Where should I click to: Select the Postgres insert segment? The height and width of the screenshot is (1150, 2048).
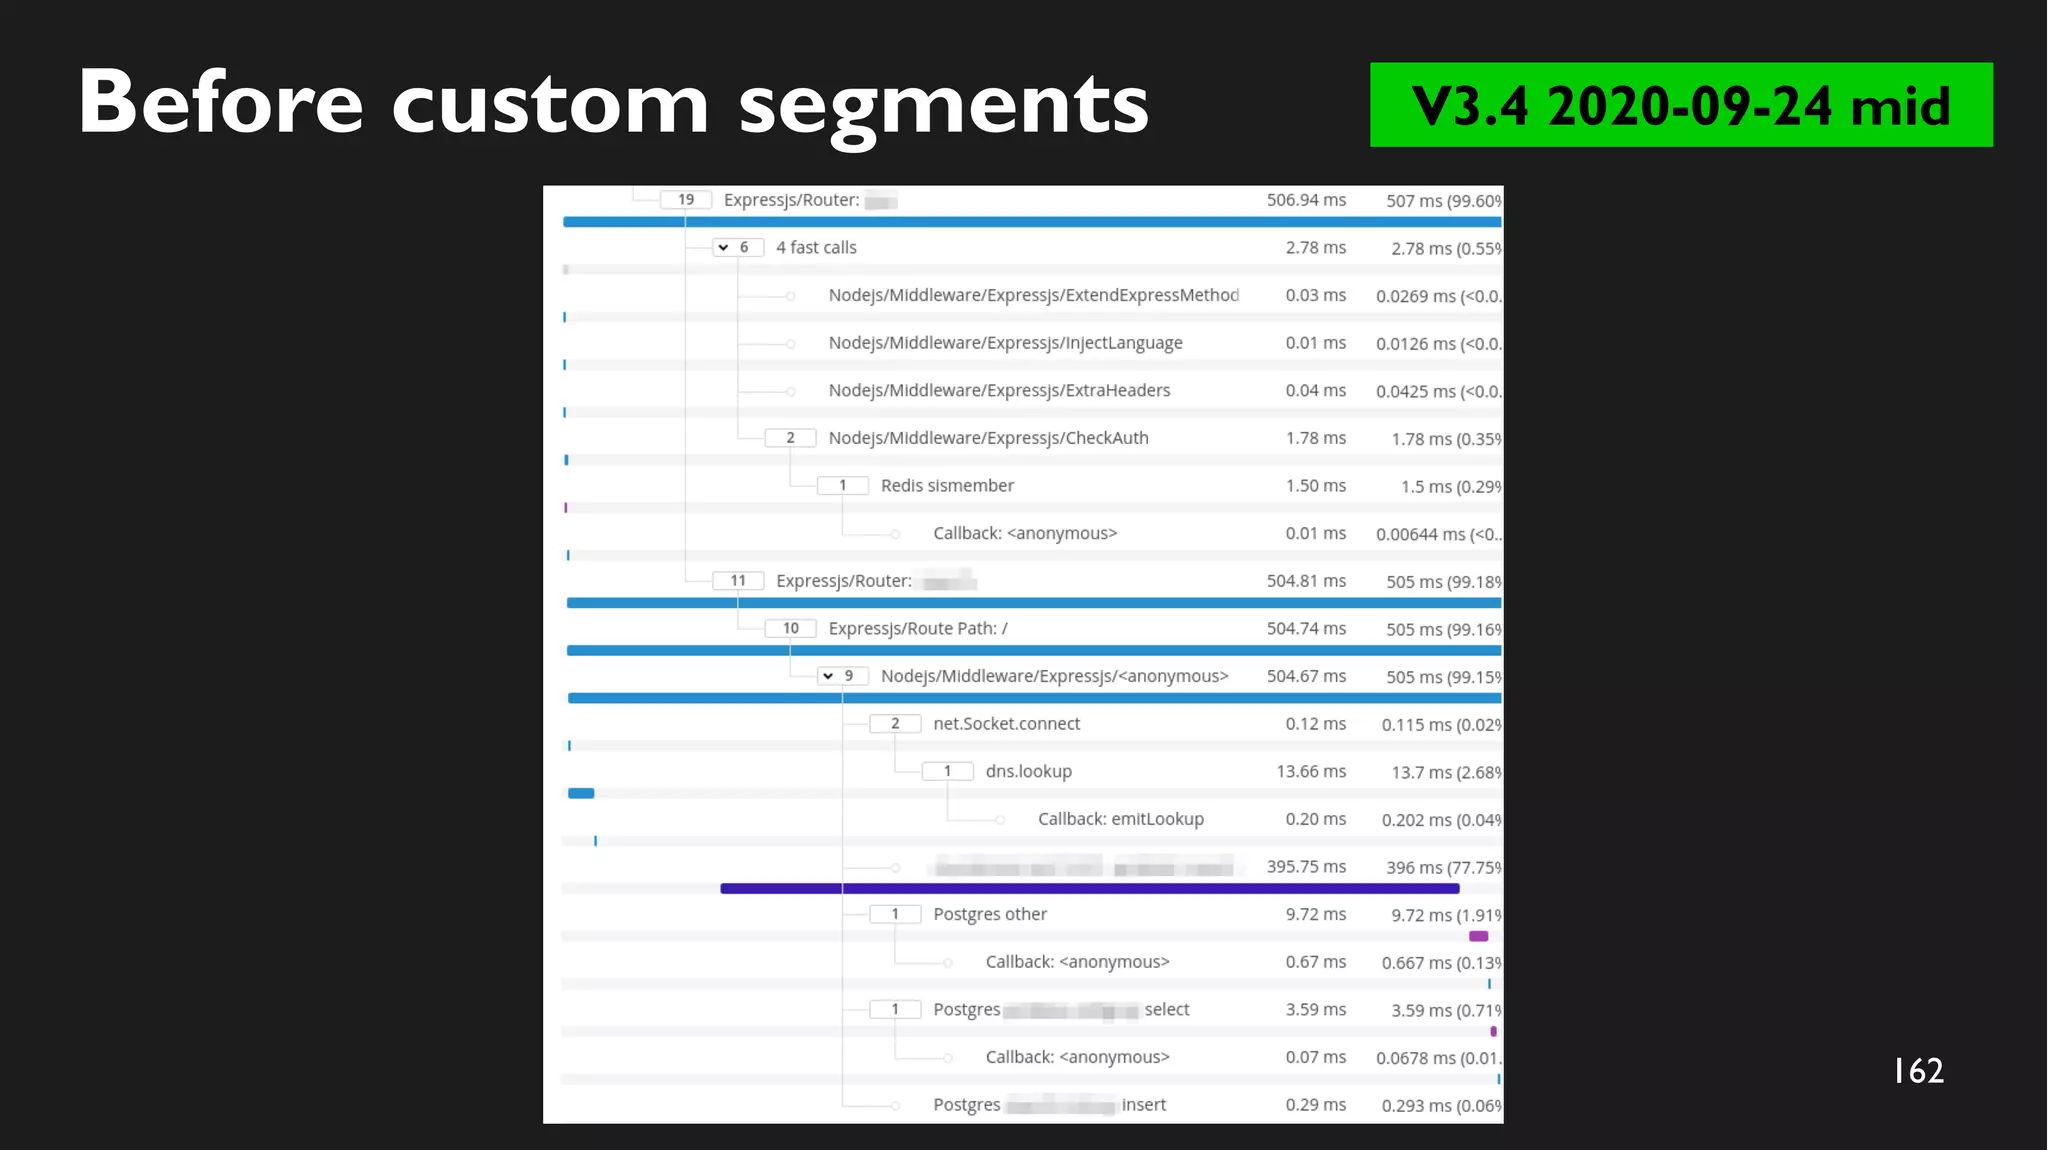coord(1050,1105)
